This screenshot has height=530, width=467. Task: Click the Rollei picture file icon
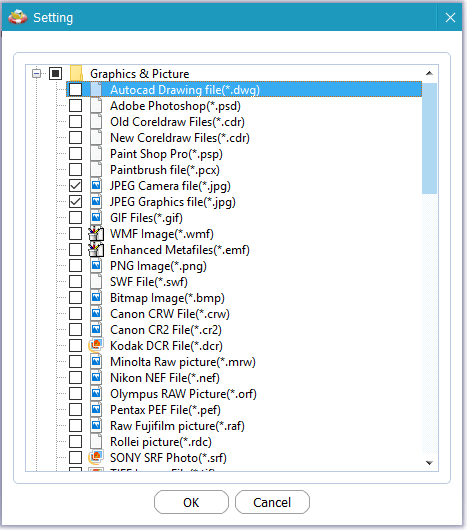(x=96, y=441)
